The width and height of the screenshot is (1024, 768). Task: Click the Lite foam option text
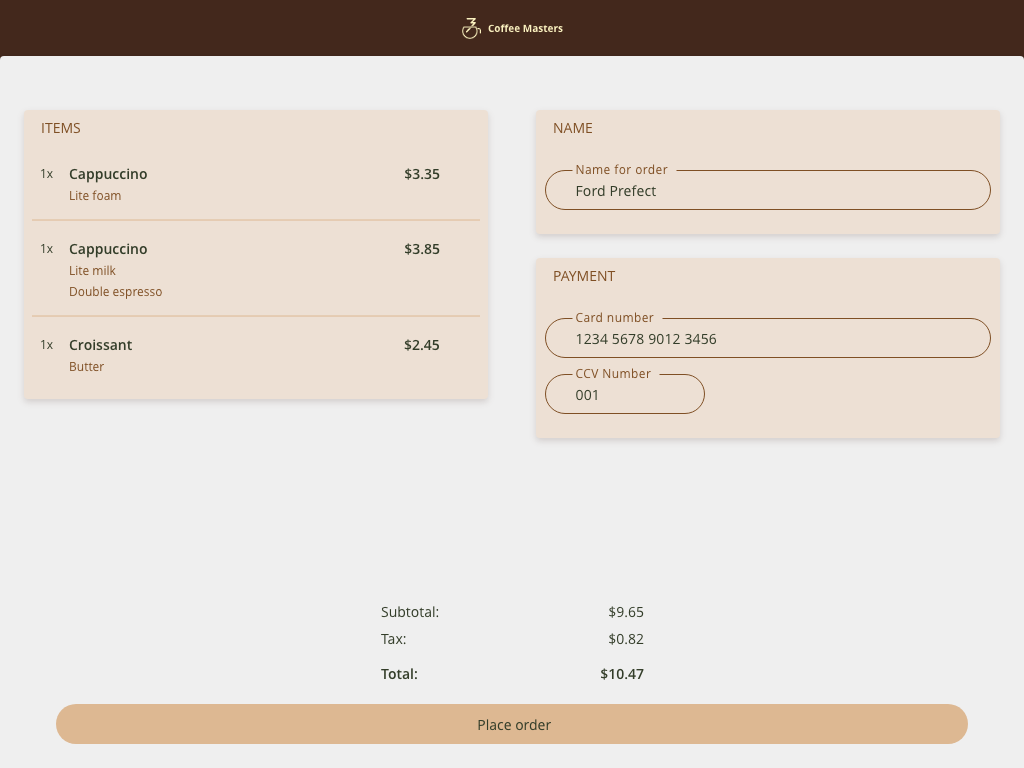(x=95, y=196)
